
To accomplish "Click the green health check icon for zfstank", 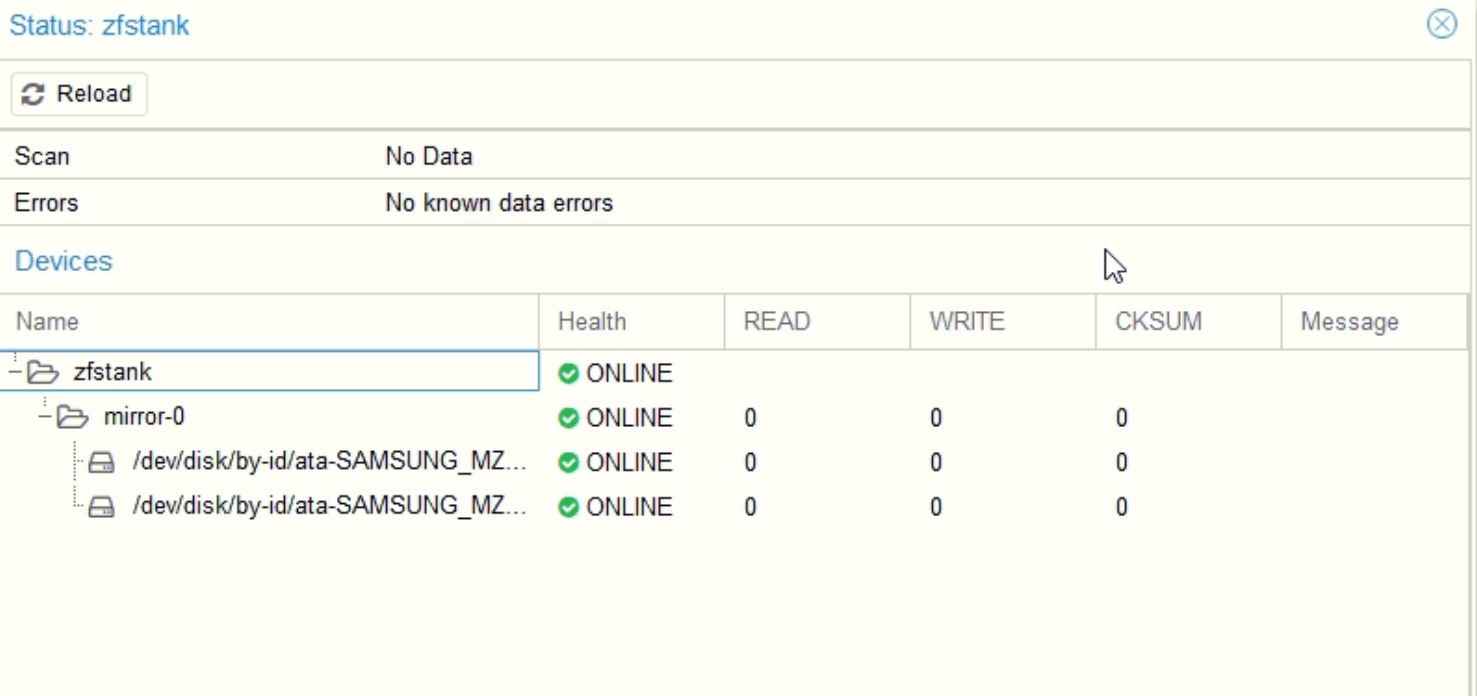I will (x=568, y=374).
